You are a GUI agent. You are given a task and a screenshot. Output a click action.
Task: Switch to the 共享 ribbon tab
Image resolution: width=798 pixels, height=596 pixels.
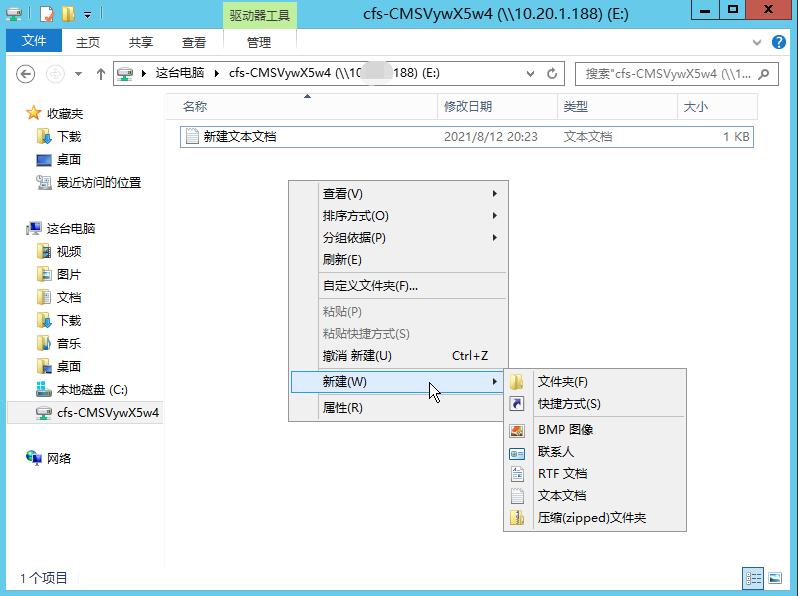tap(140, 42)
